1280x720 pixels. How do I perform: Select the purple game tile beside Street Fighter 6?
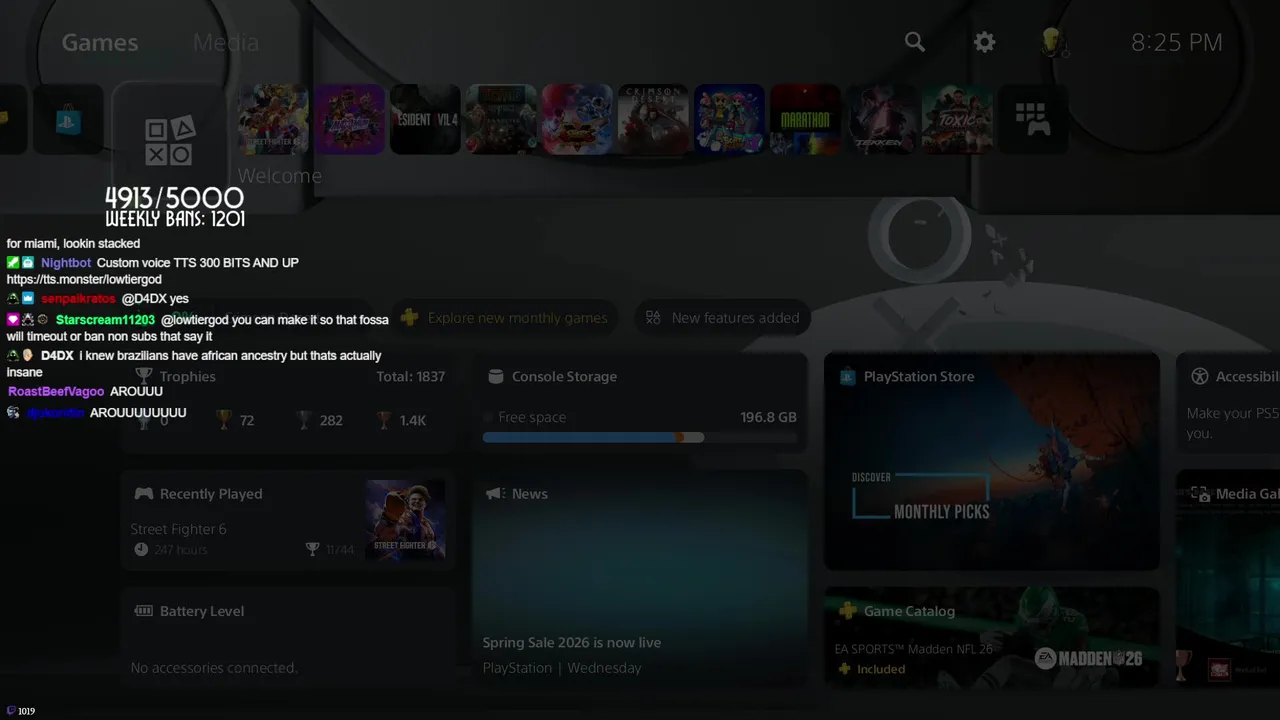349,119
